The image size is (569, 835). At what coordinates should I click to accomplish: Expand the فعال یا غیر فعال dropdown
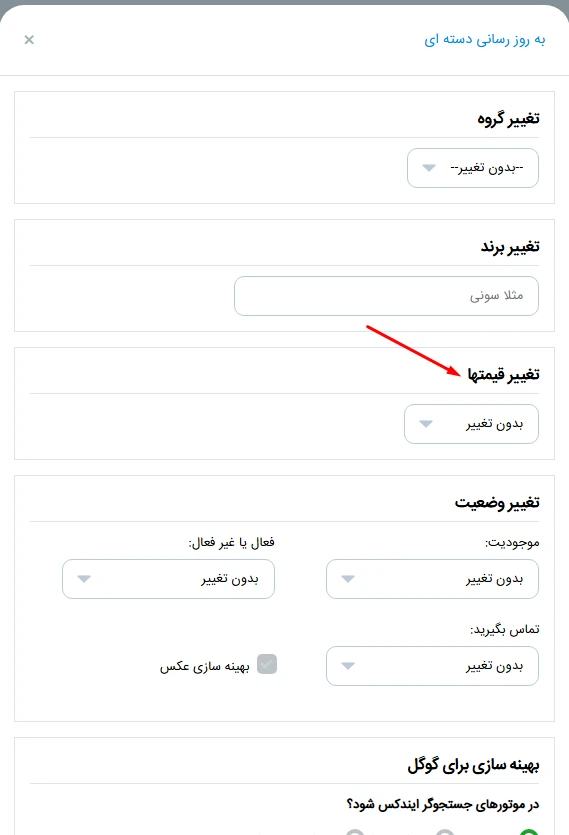point(168,579)
